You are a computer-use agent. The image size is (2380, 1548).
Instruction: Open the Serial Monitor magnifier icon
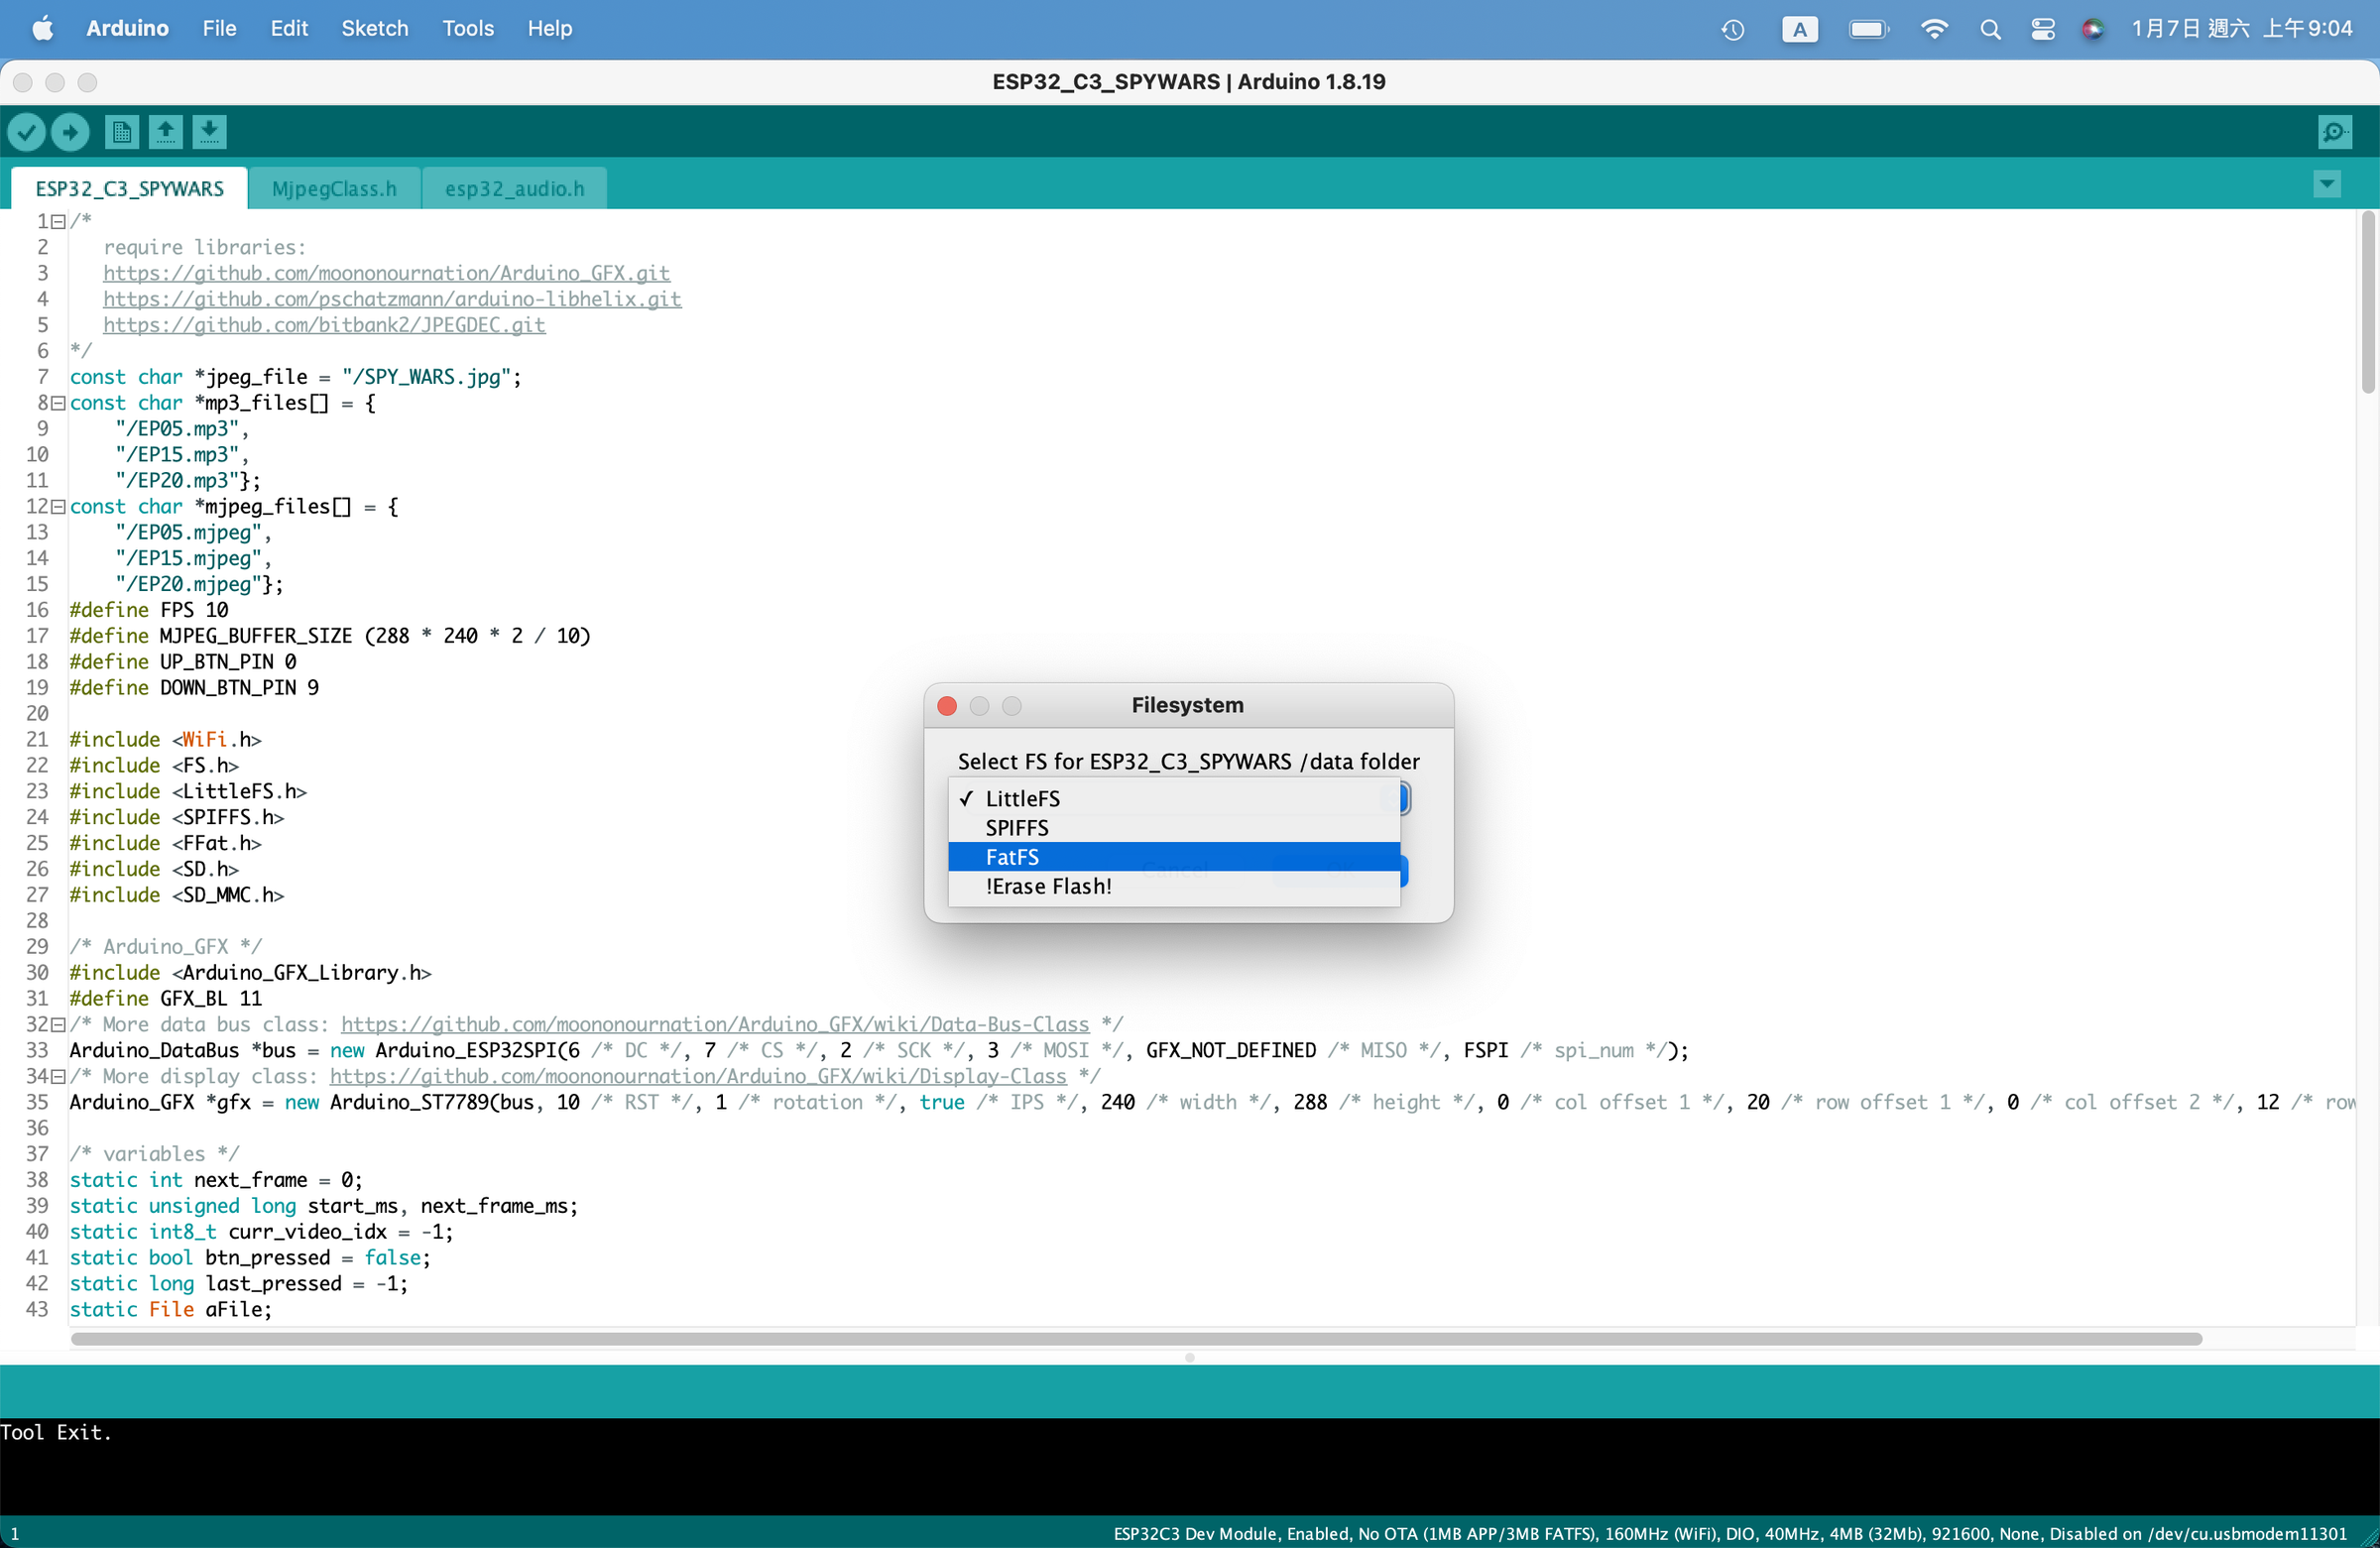pyautogui.click(x=2334, y=132)
